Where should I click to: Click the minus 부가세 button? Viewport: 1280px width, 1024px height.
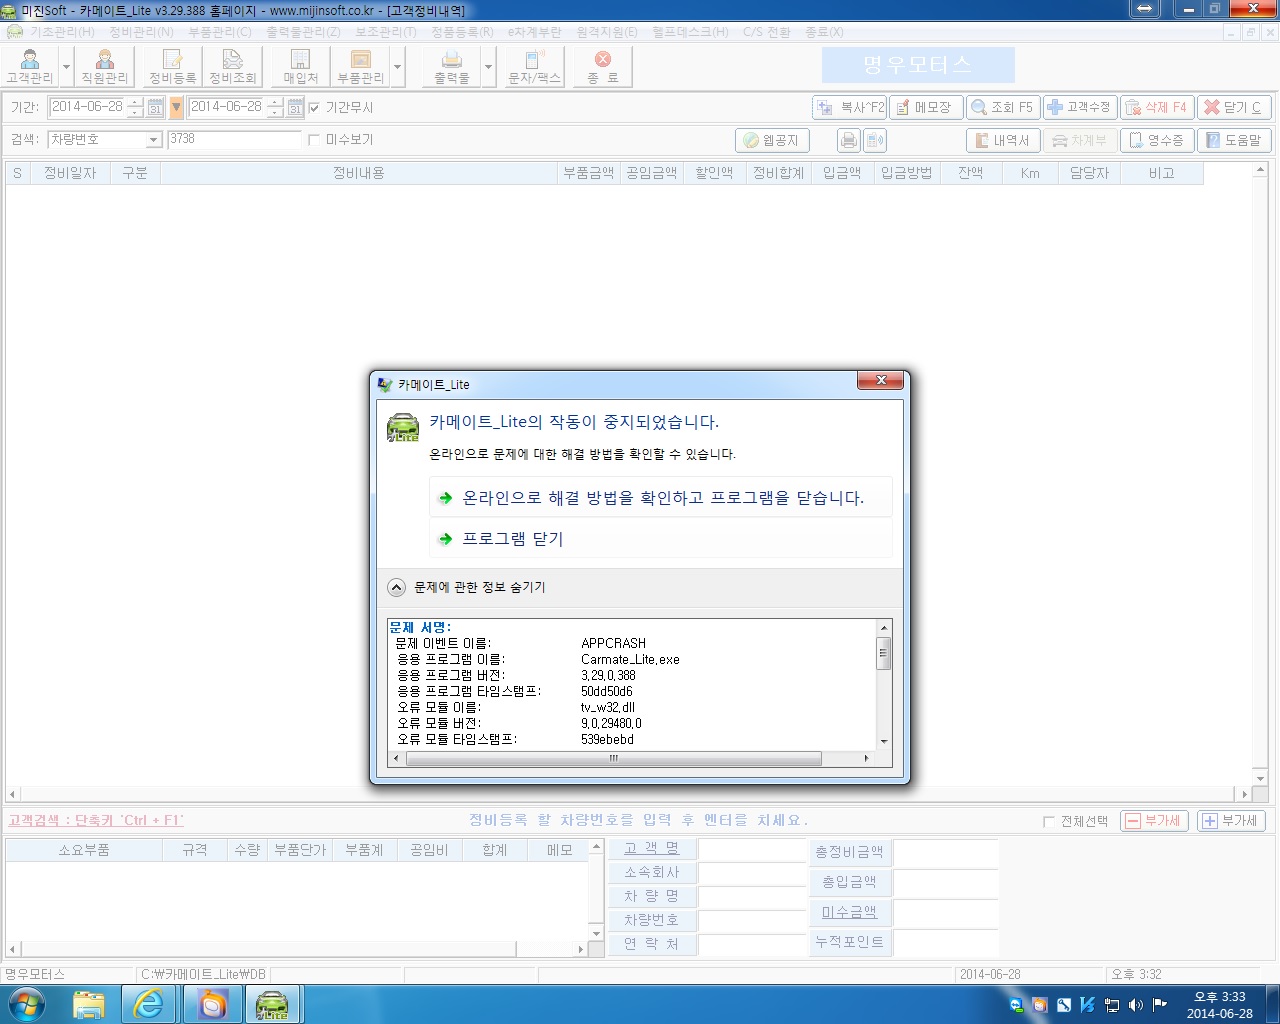[x=1154, y=821]
